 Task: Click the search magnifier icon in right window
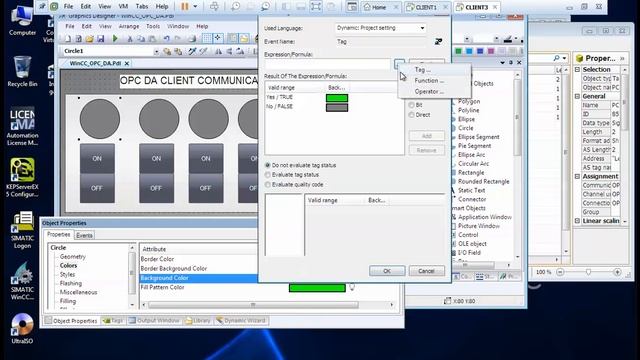pyautogui.click(x=556, y=58)
